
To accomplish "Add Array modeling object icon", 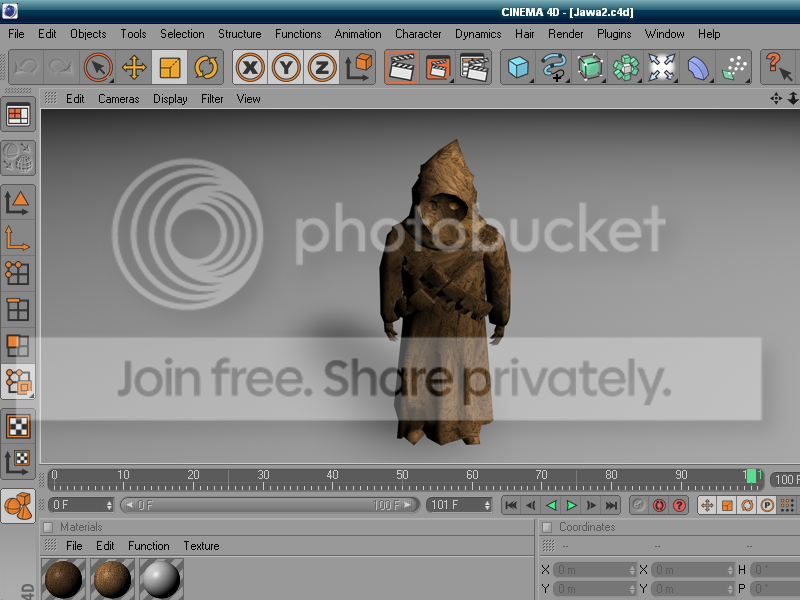I will point(626,67).
